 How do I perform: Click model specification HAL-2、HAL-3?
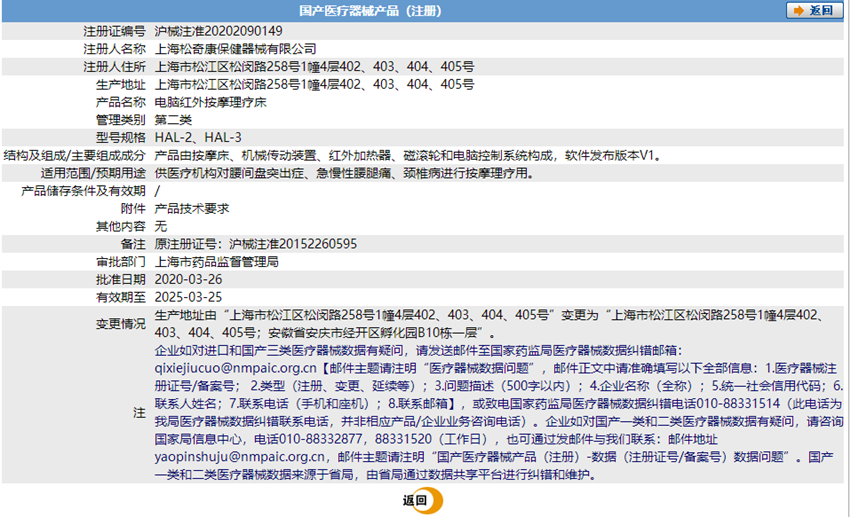[198, 138]
